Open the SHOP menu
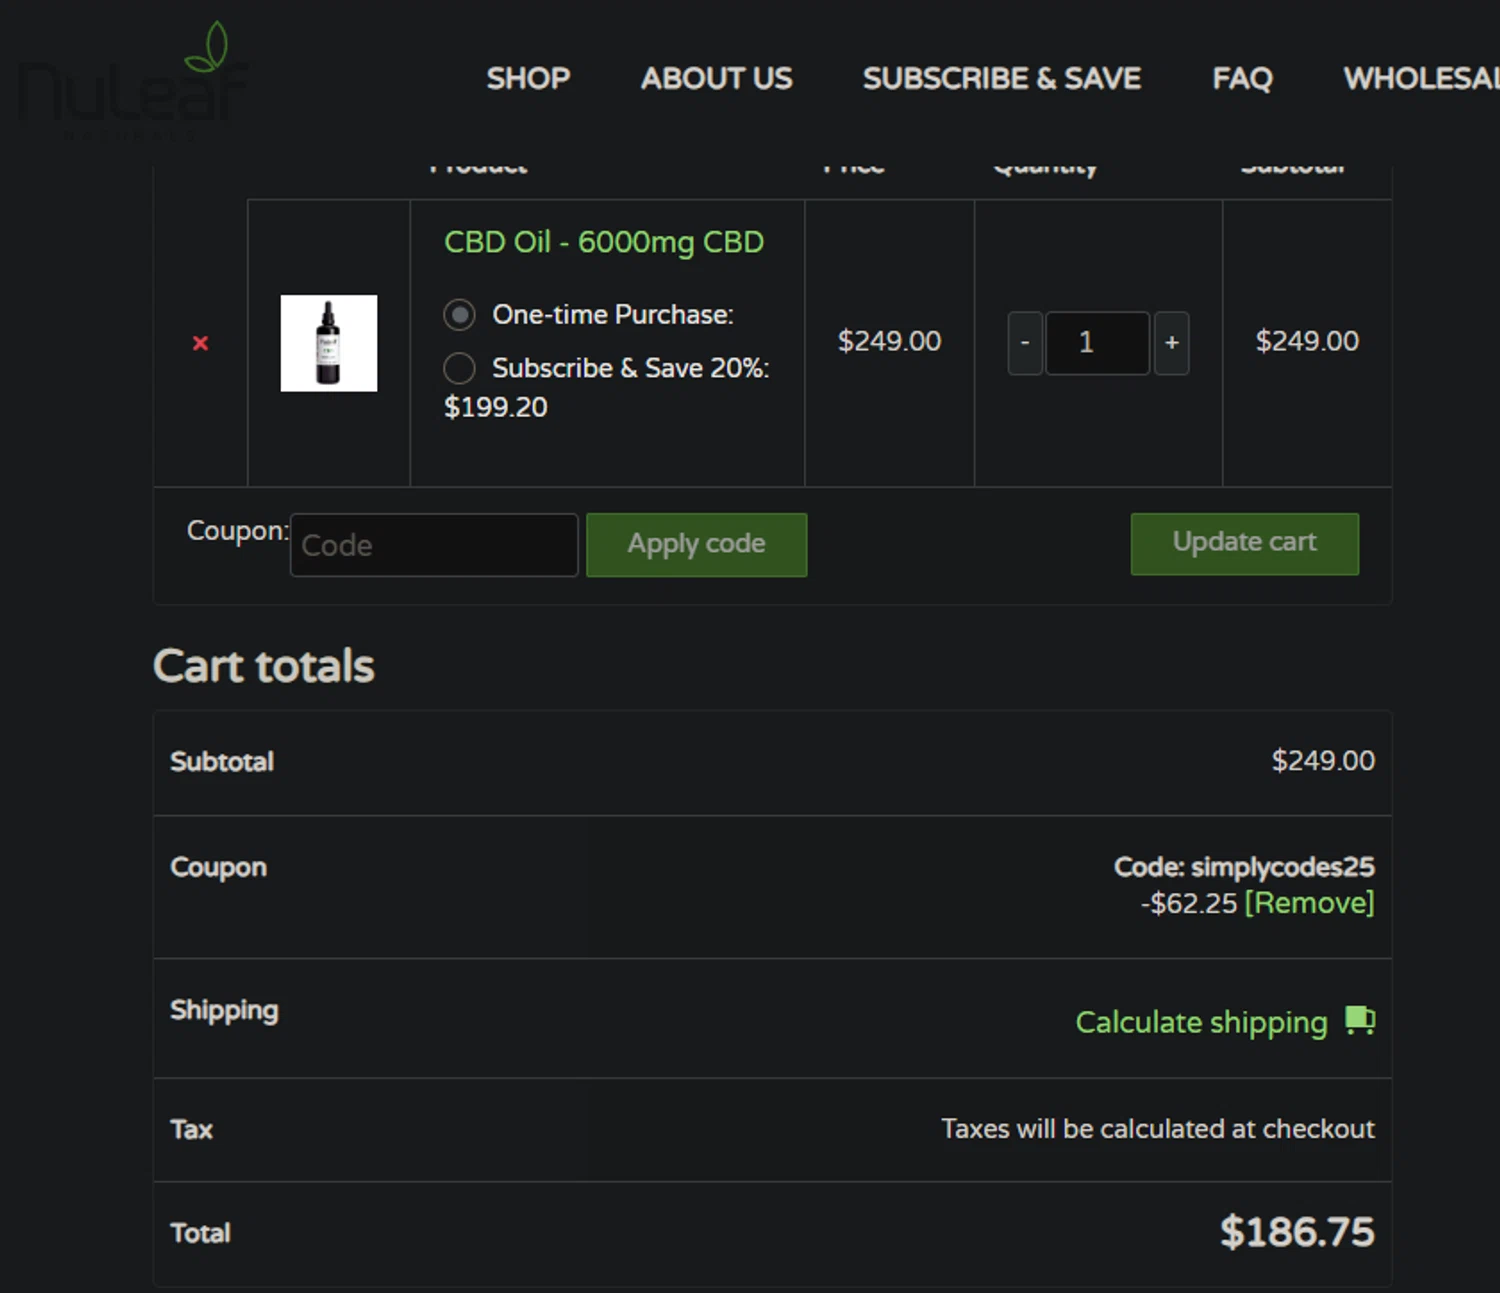1500x1293 pixels. (x=528, y=78)
